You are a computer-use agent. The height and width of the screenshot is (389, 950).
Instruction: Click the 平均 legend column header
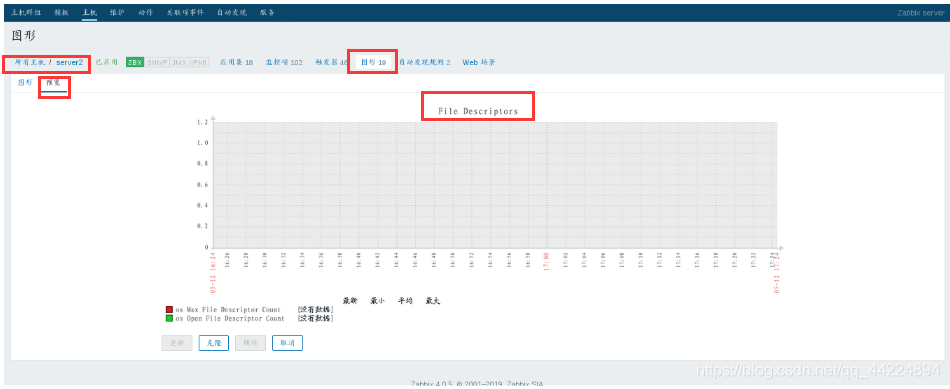click(405, 301)
